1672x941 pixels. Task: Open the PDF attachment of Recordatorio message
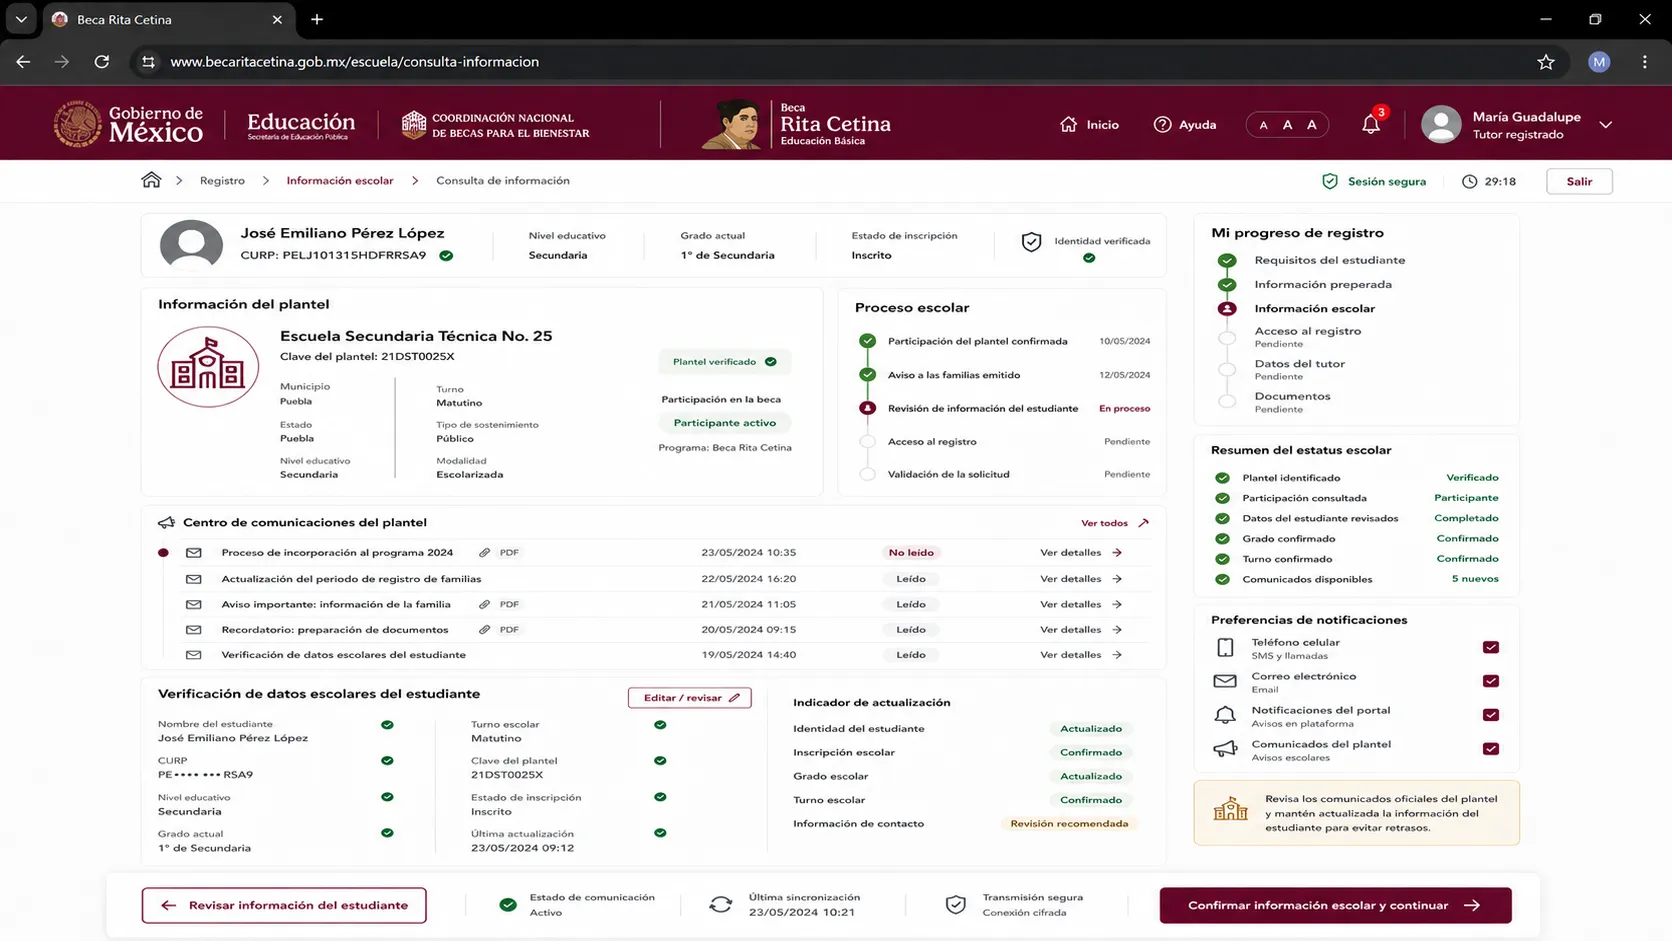(499, 629)
